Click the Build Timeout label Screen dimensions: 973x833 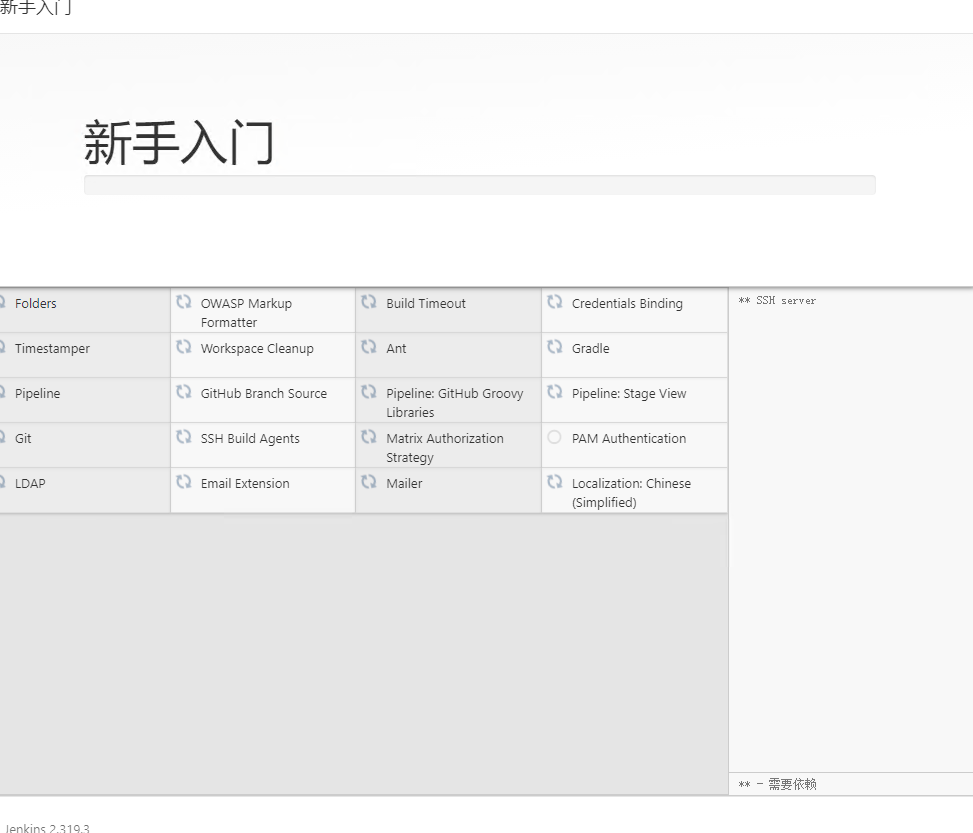(426, 304)
